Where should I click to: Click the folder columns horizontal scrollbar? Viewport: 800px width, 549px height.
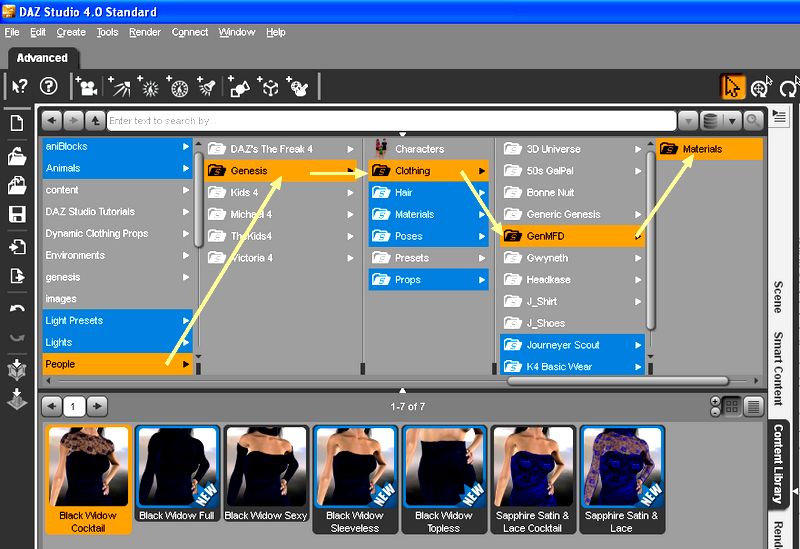point(617,381)
